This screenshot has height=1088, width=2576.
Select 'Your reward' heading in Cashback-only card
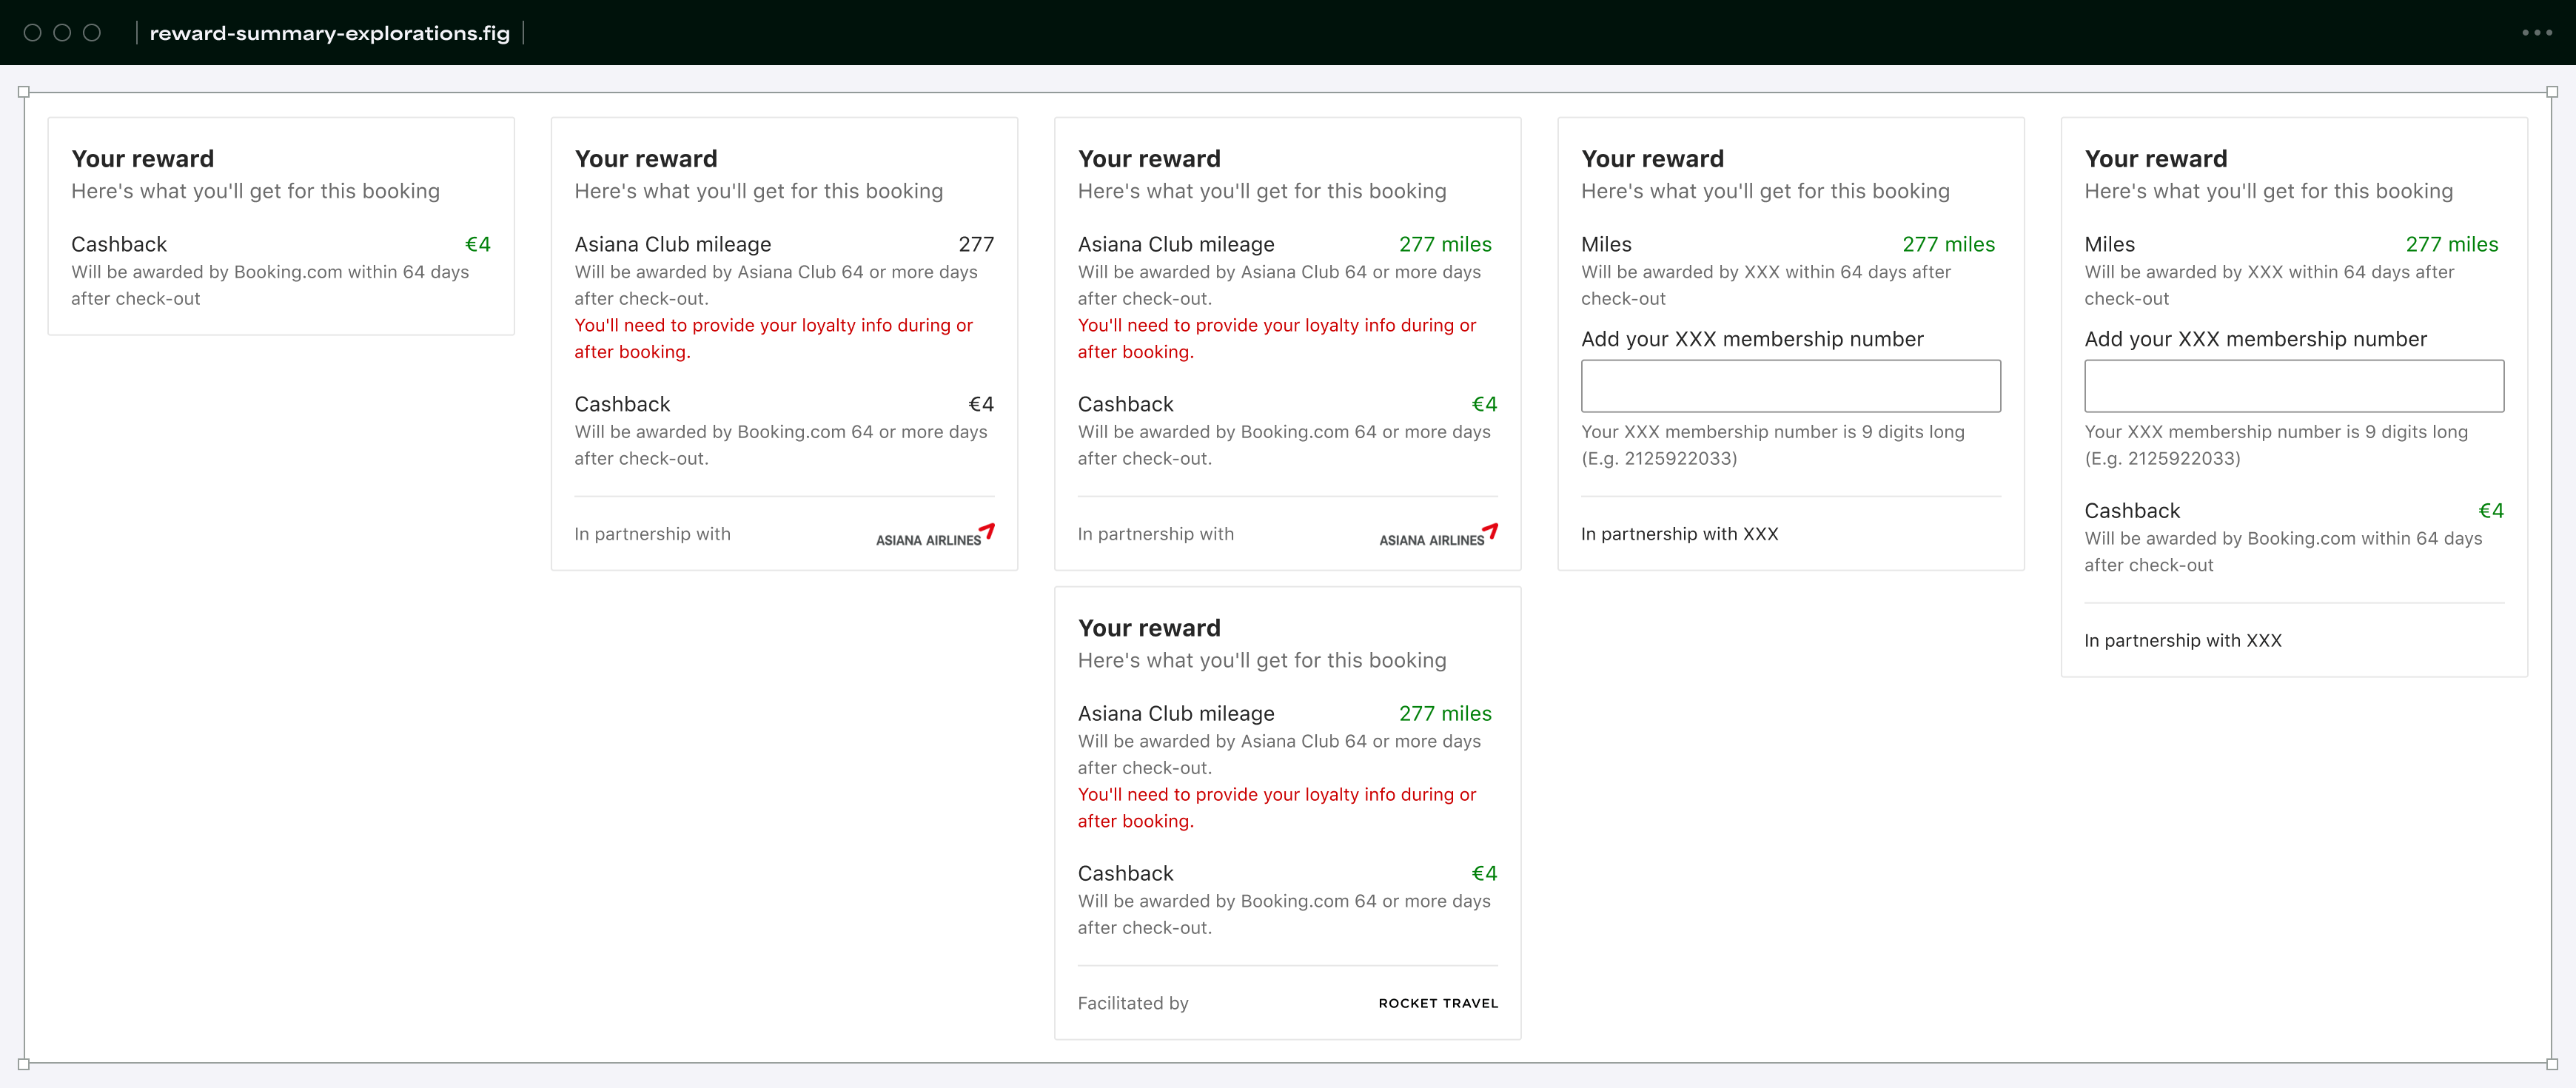[142, 159]
